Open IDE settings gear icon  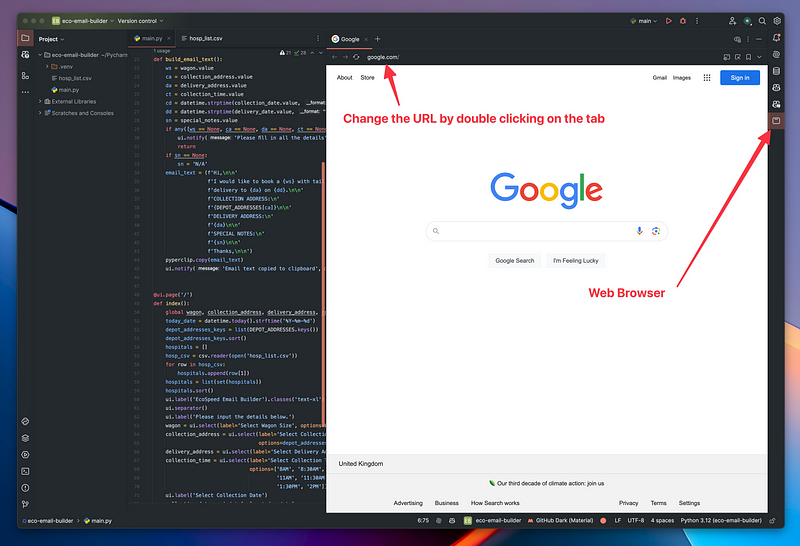coord(777,21)
